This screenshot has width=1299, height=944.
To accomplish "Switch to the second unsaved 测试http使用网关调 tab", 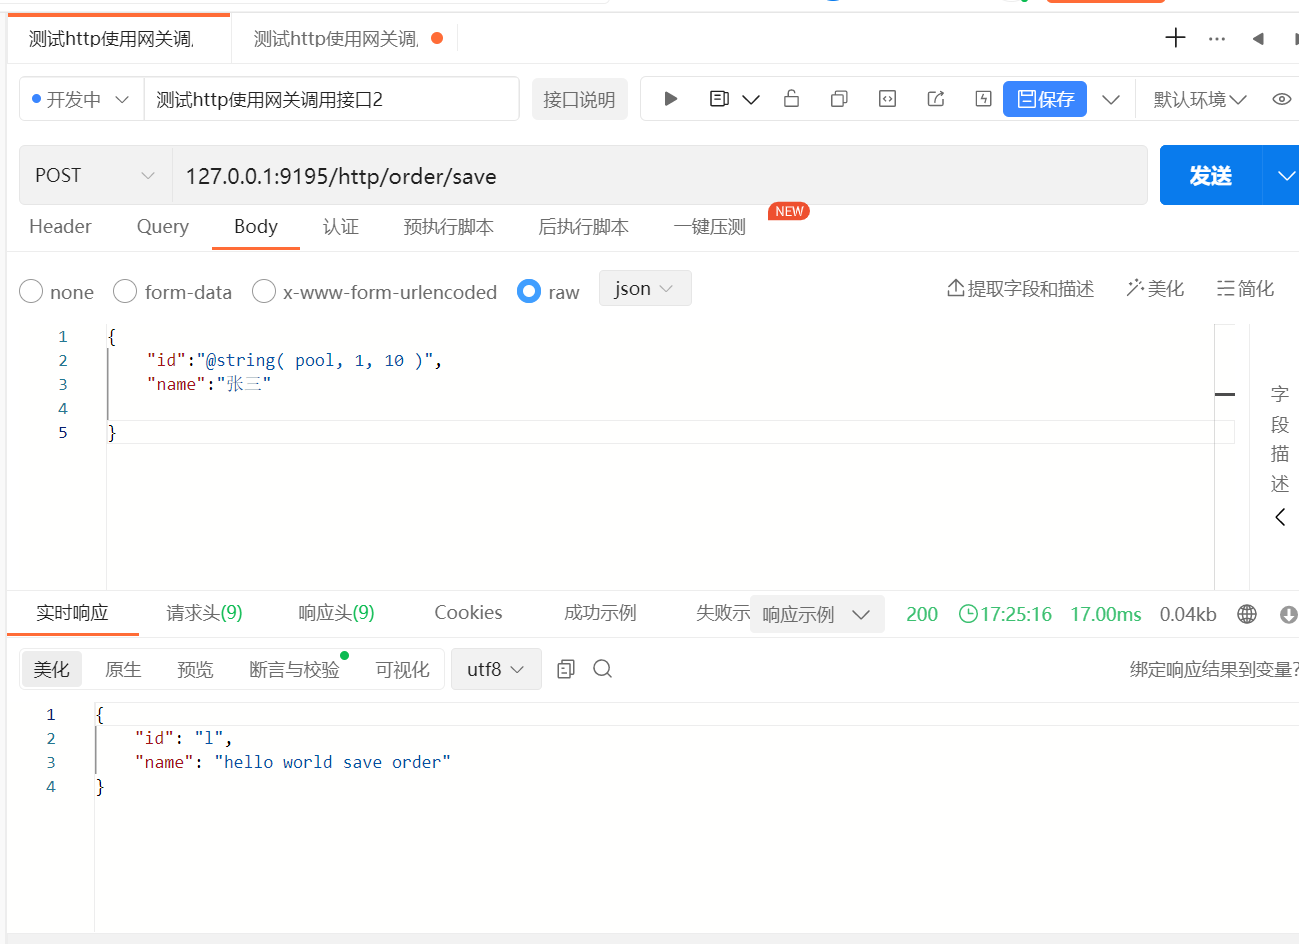I will click(345, 39).
